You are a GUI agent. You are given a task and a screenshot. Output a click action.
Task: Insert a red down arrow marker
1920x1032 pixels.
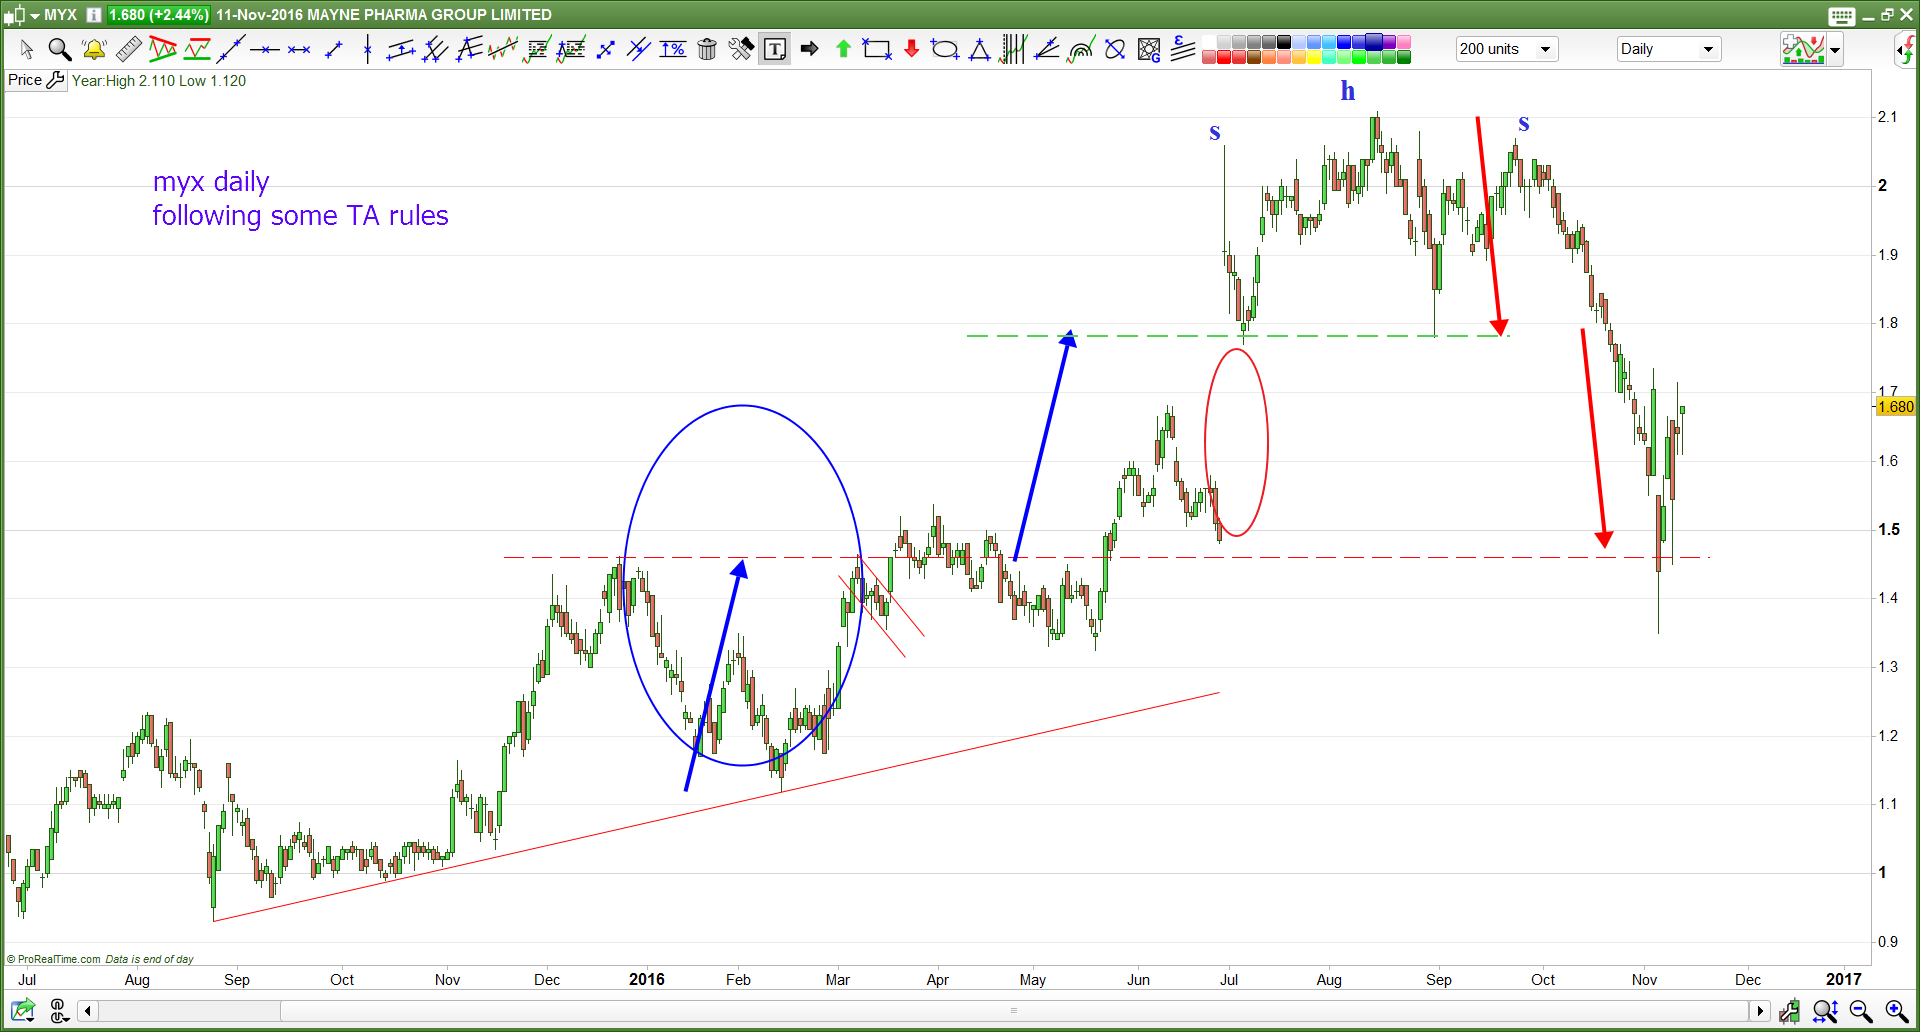click(911, 49)
